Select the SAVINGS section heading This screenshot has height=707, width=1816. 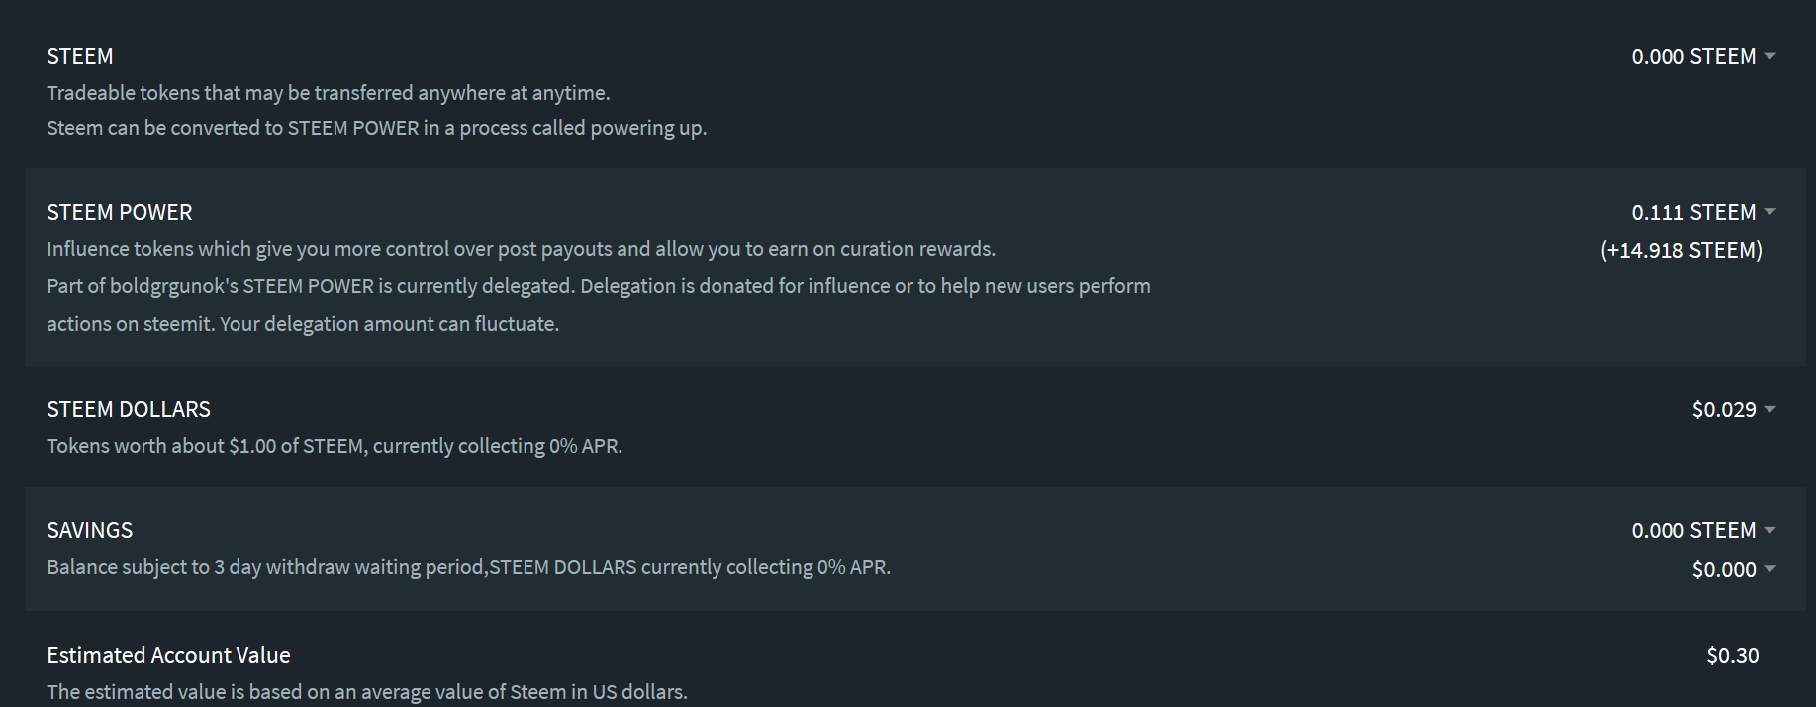pyautogui.click(x=89, y=531)
